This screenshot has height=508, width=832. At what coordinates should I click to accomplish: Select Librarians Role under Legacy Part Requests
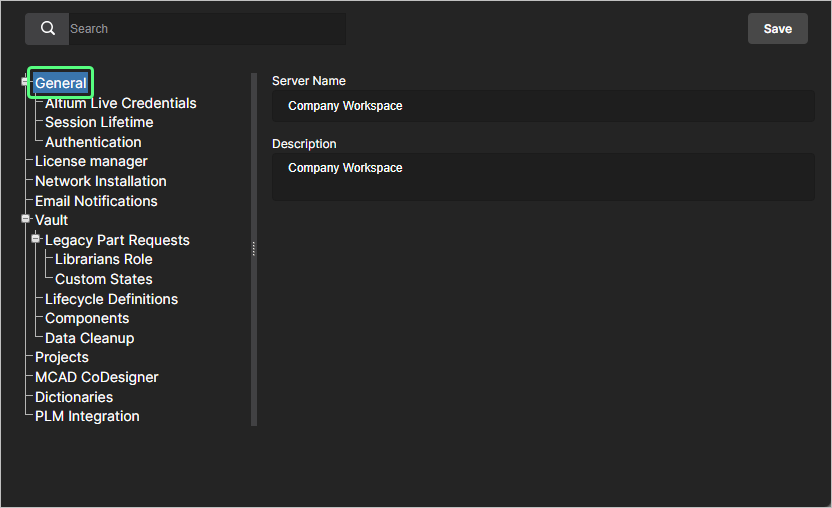(104, 259)
